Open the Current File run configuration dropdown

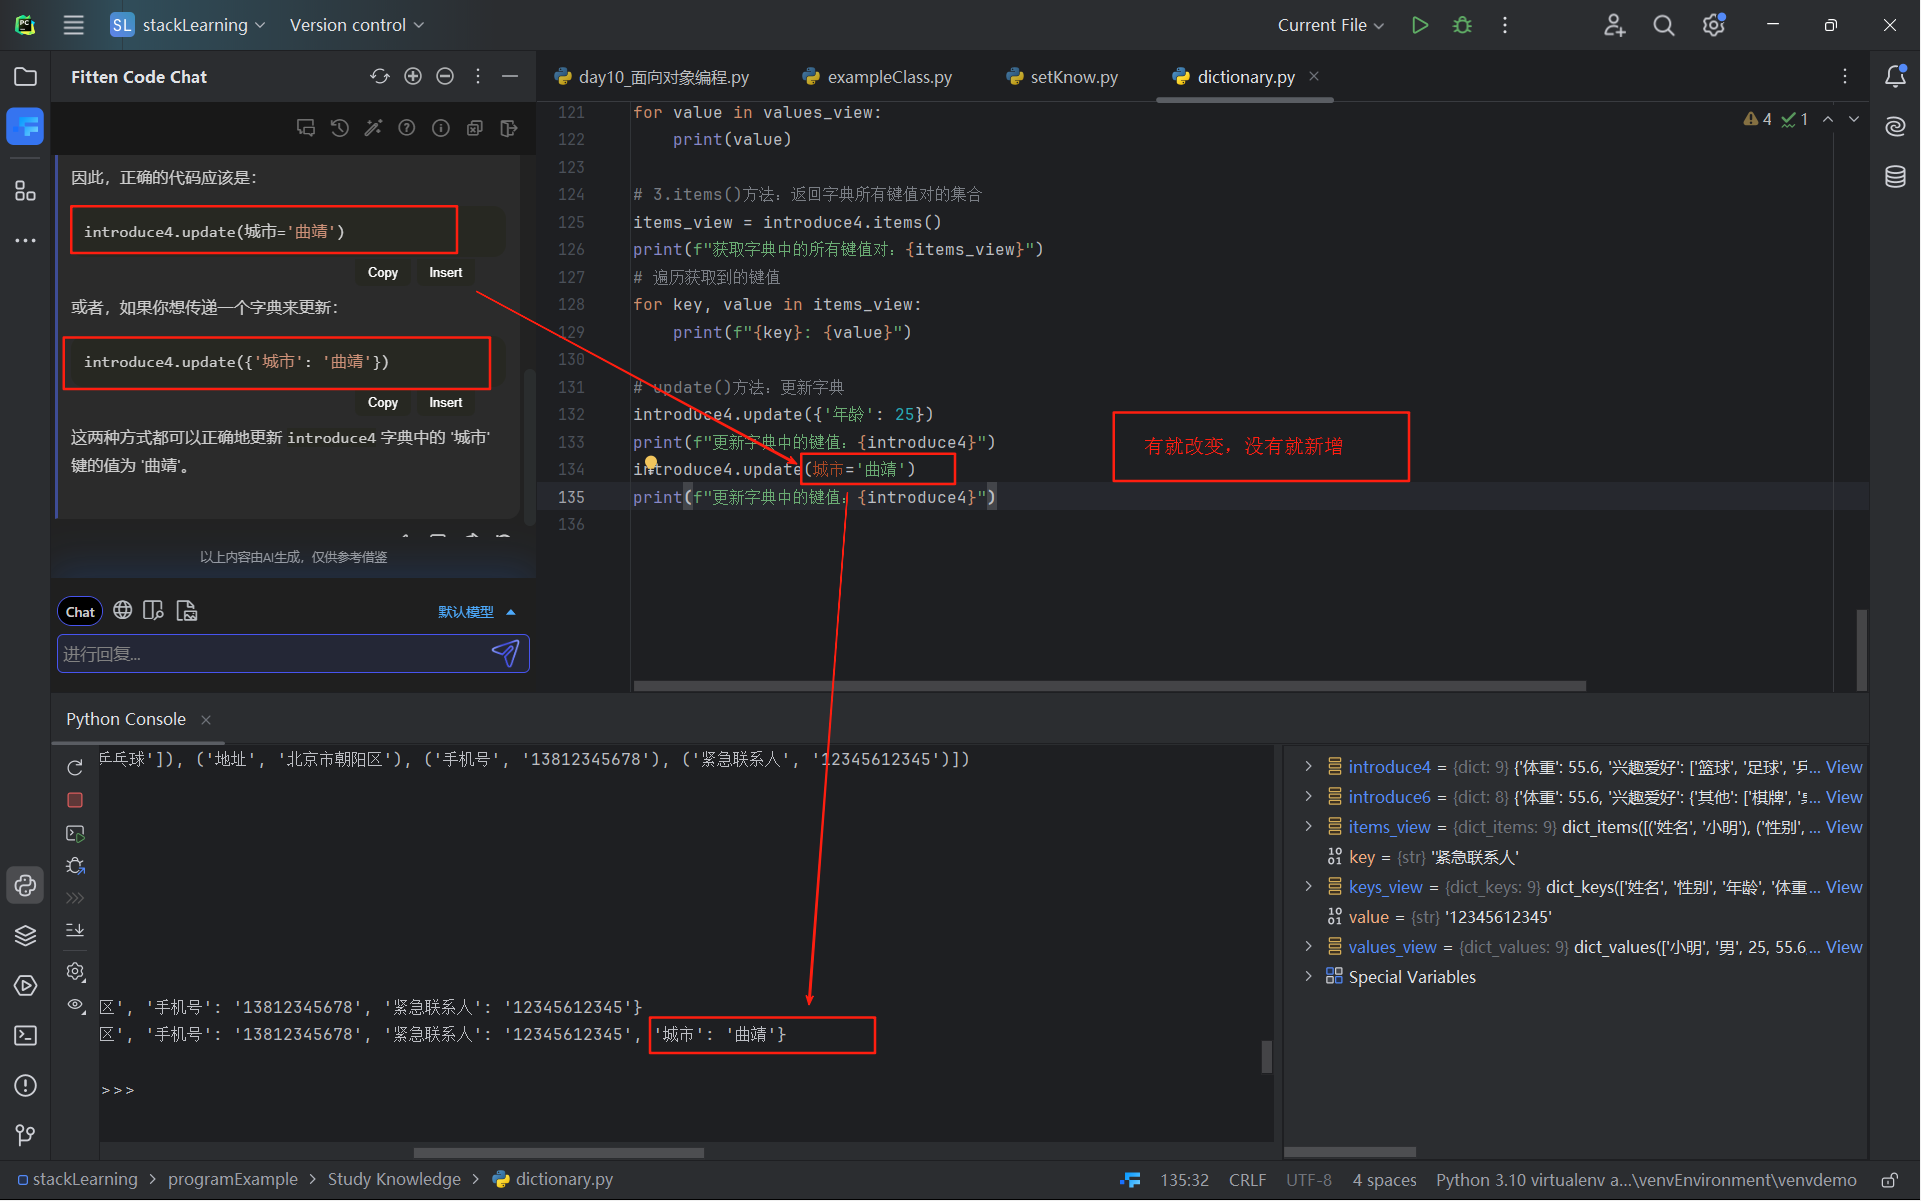pos(1330,25)
